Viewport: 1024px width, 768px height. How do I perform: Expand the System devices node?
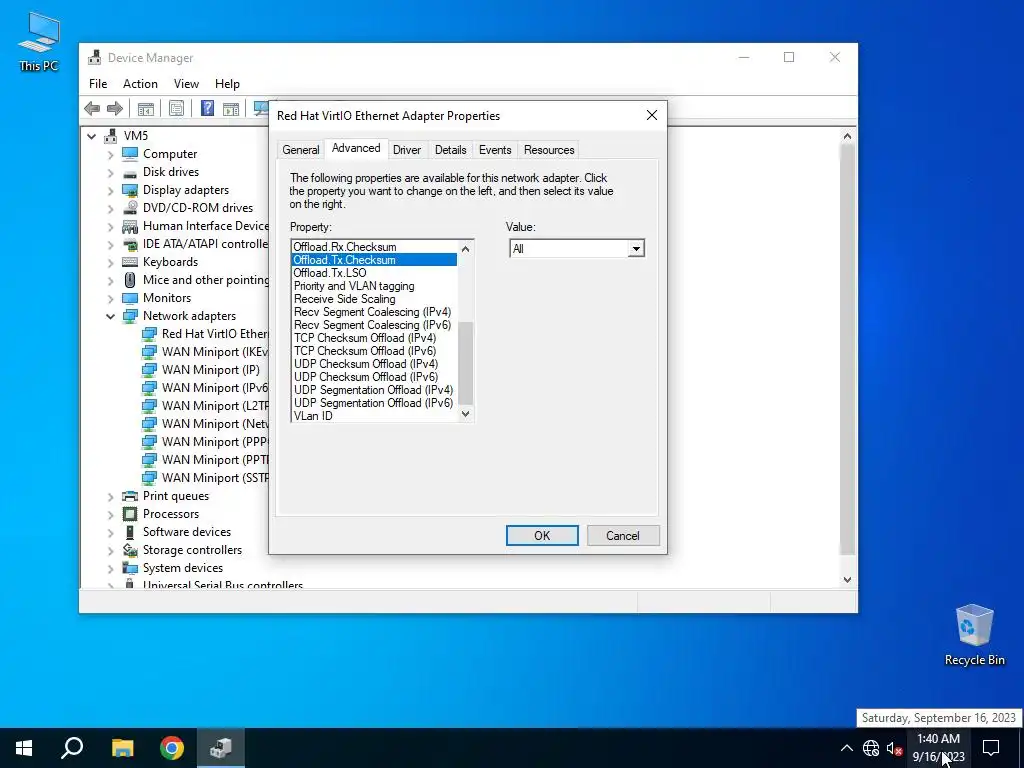[x=110, y=568]
